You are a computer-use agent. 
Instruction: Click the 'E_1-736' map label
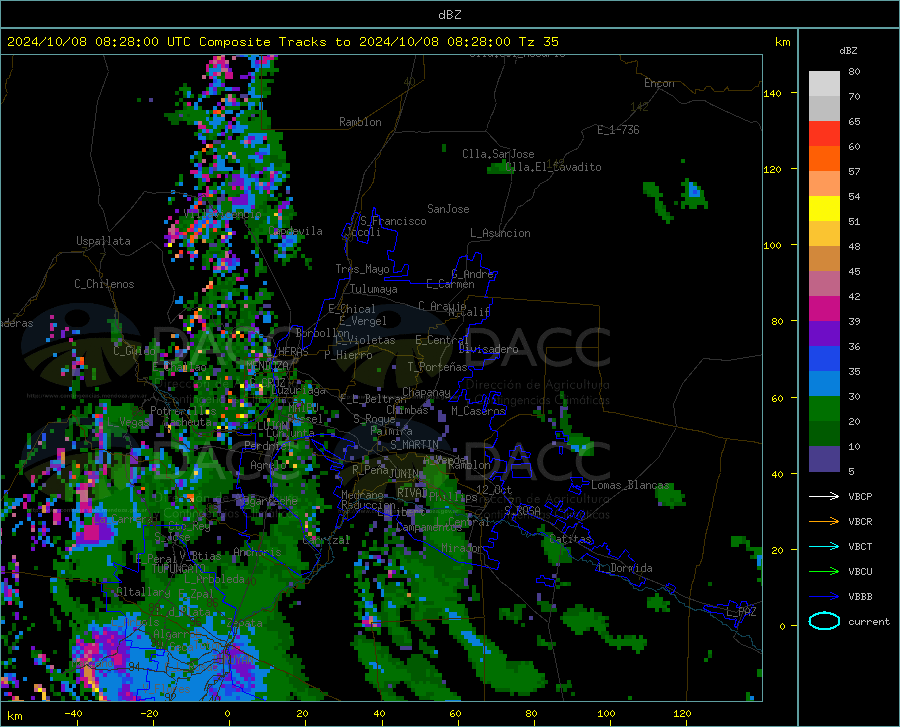[618, 130]
